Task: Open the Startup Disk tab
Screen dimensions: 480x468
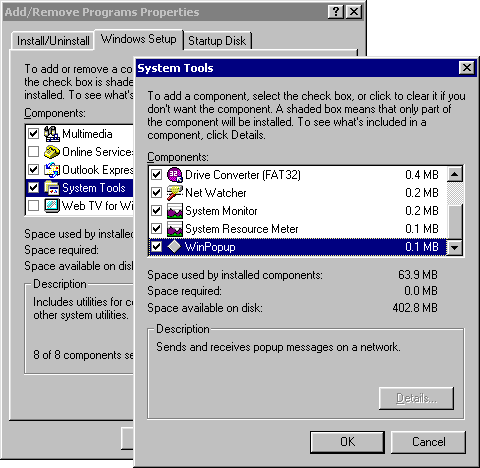Action: [217, 41]
